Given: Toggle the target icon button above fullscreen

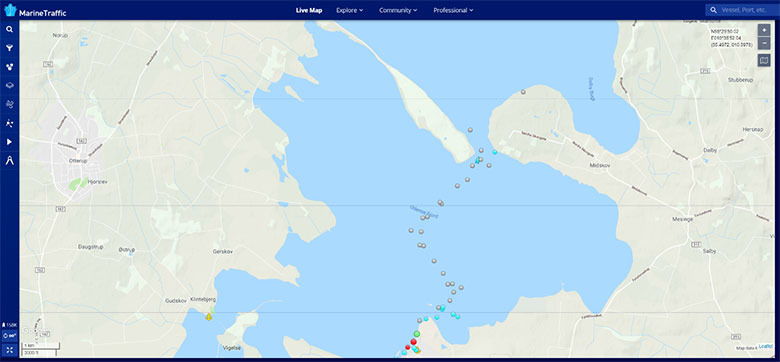Looking at the screenshot, I should click(9, 336).
